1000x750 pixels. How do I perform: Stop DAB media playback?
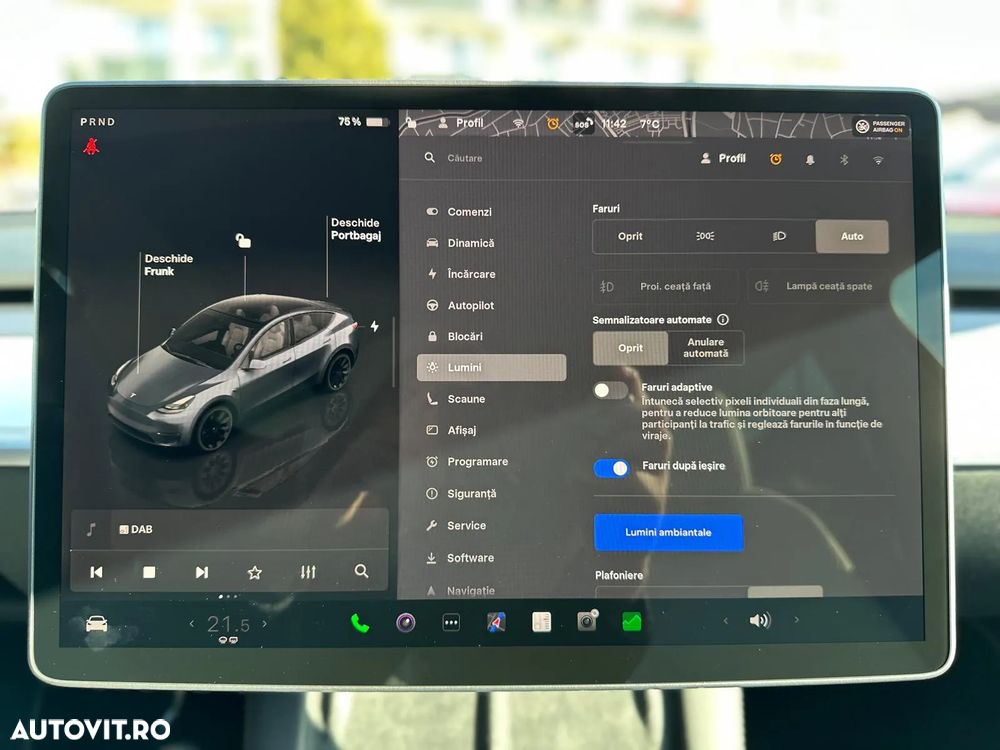pos(149,572)
